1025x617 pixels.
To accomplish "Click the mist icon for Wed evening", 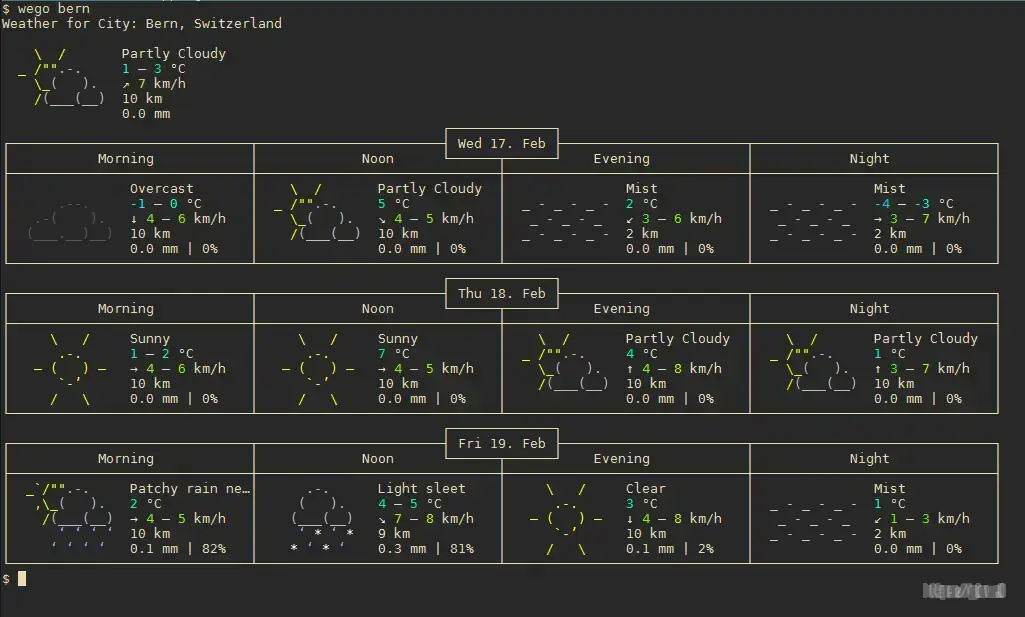I will (566, 221).
